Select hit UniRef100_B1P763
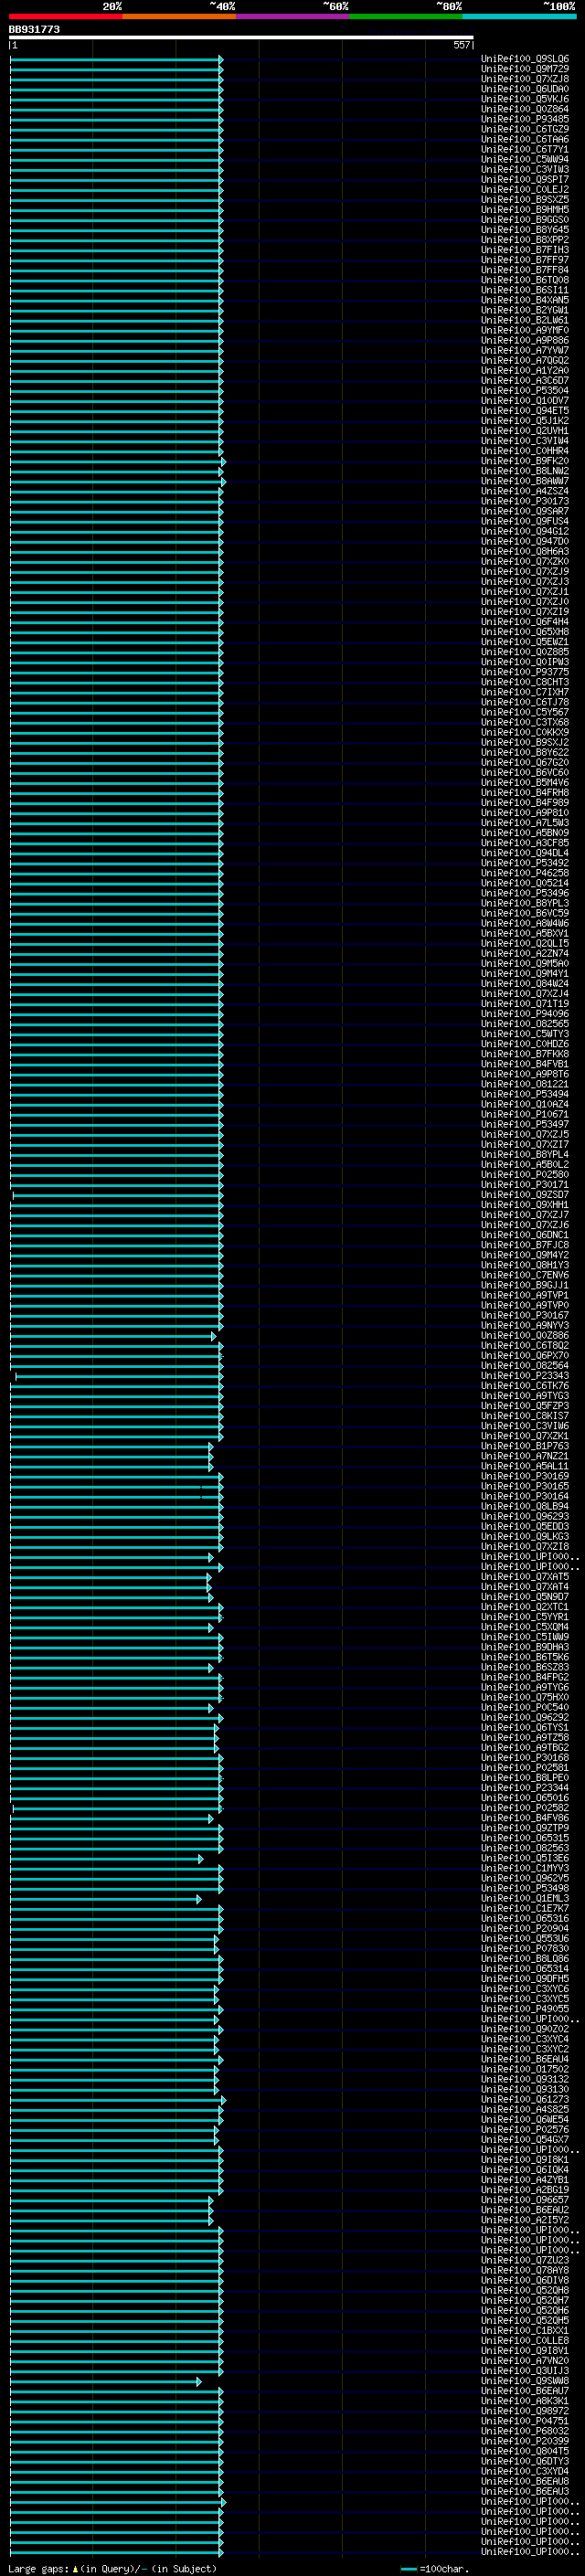The height and width of the screenshot is (2576, 585). tap(525, 1446)
